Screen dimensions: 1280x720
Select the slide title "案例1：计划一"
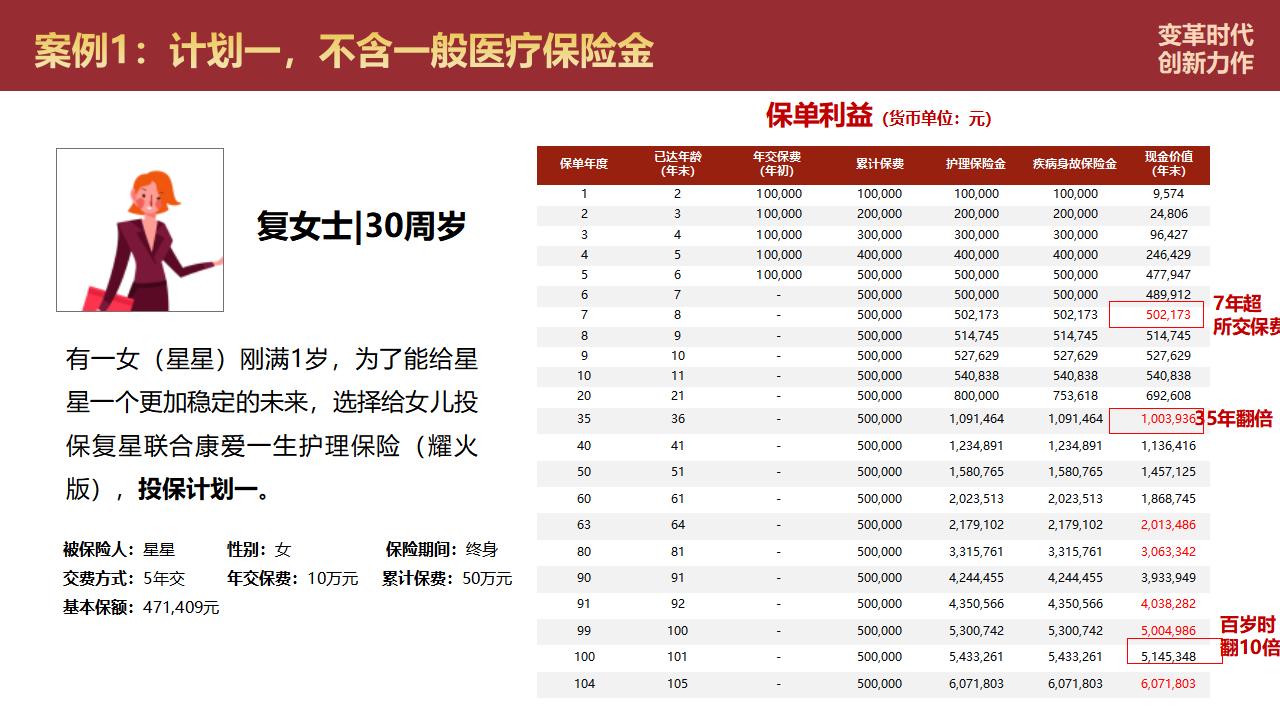tap(343, 50)
